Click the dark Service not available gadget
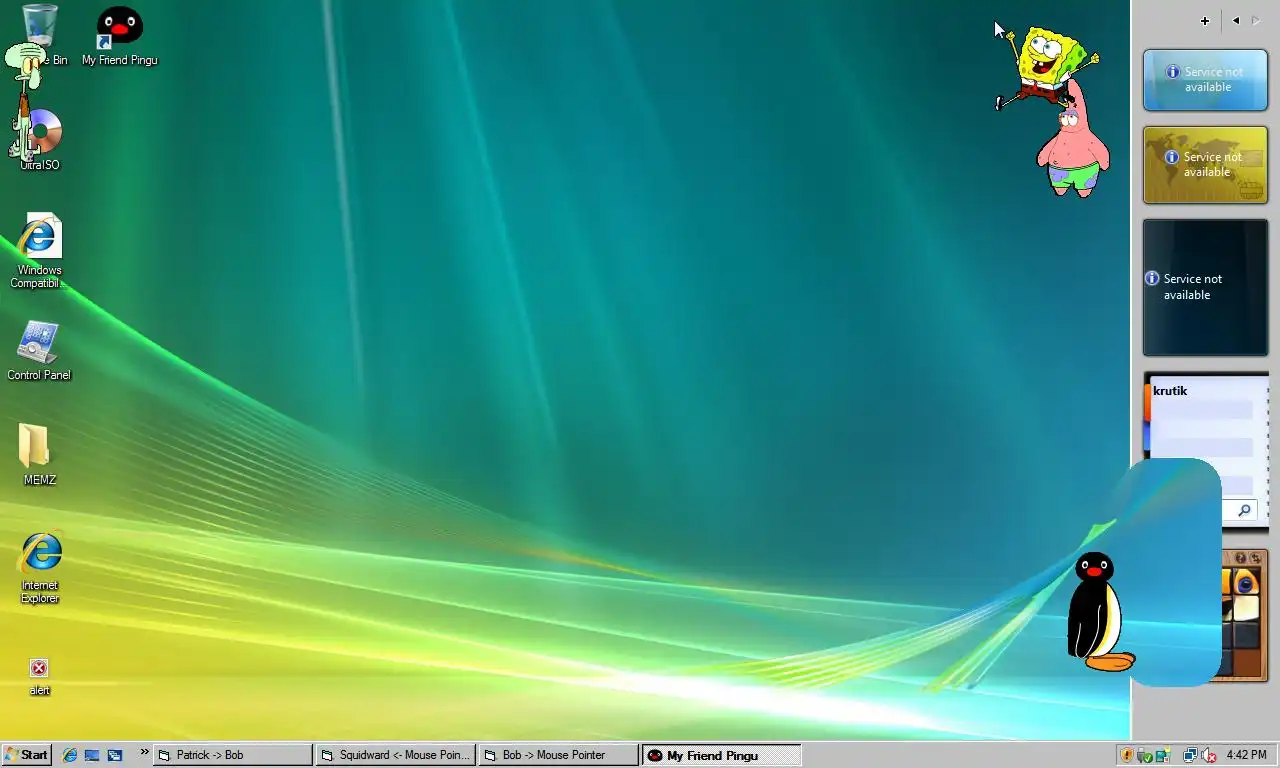 (x=1205, y=287)
